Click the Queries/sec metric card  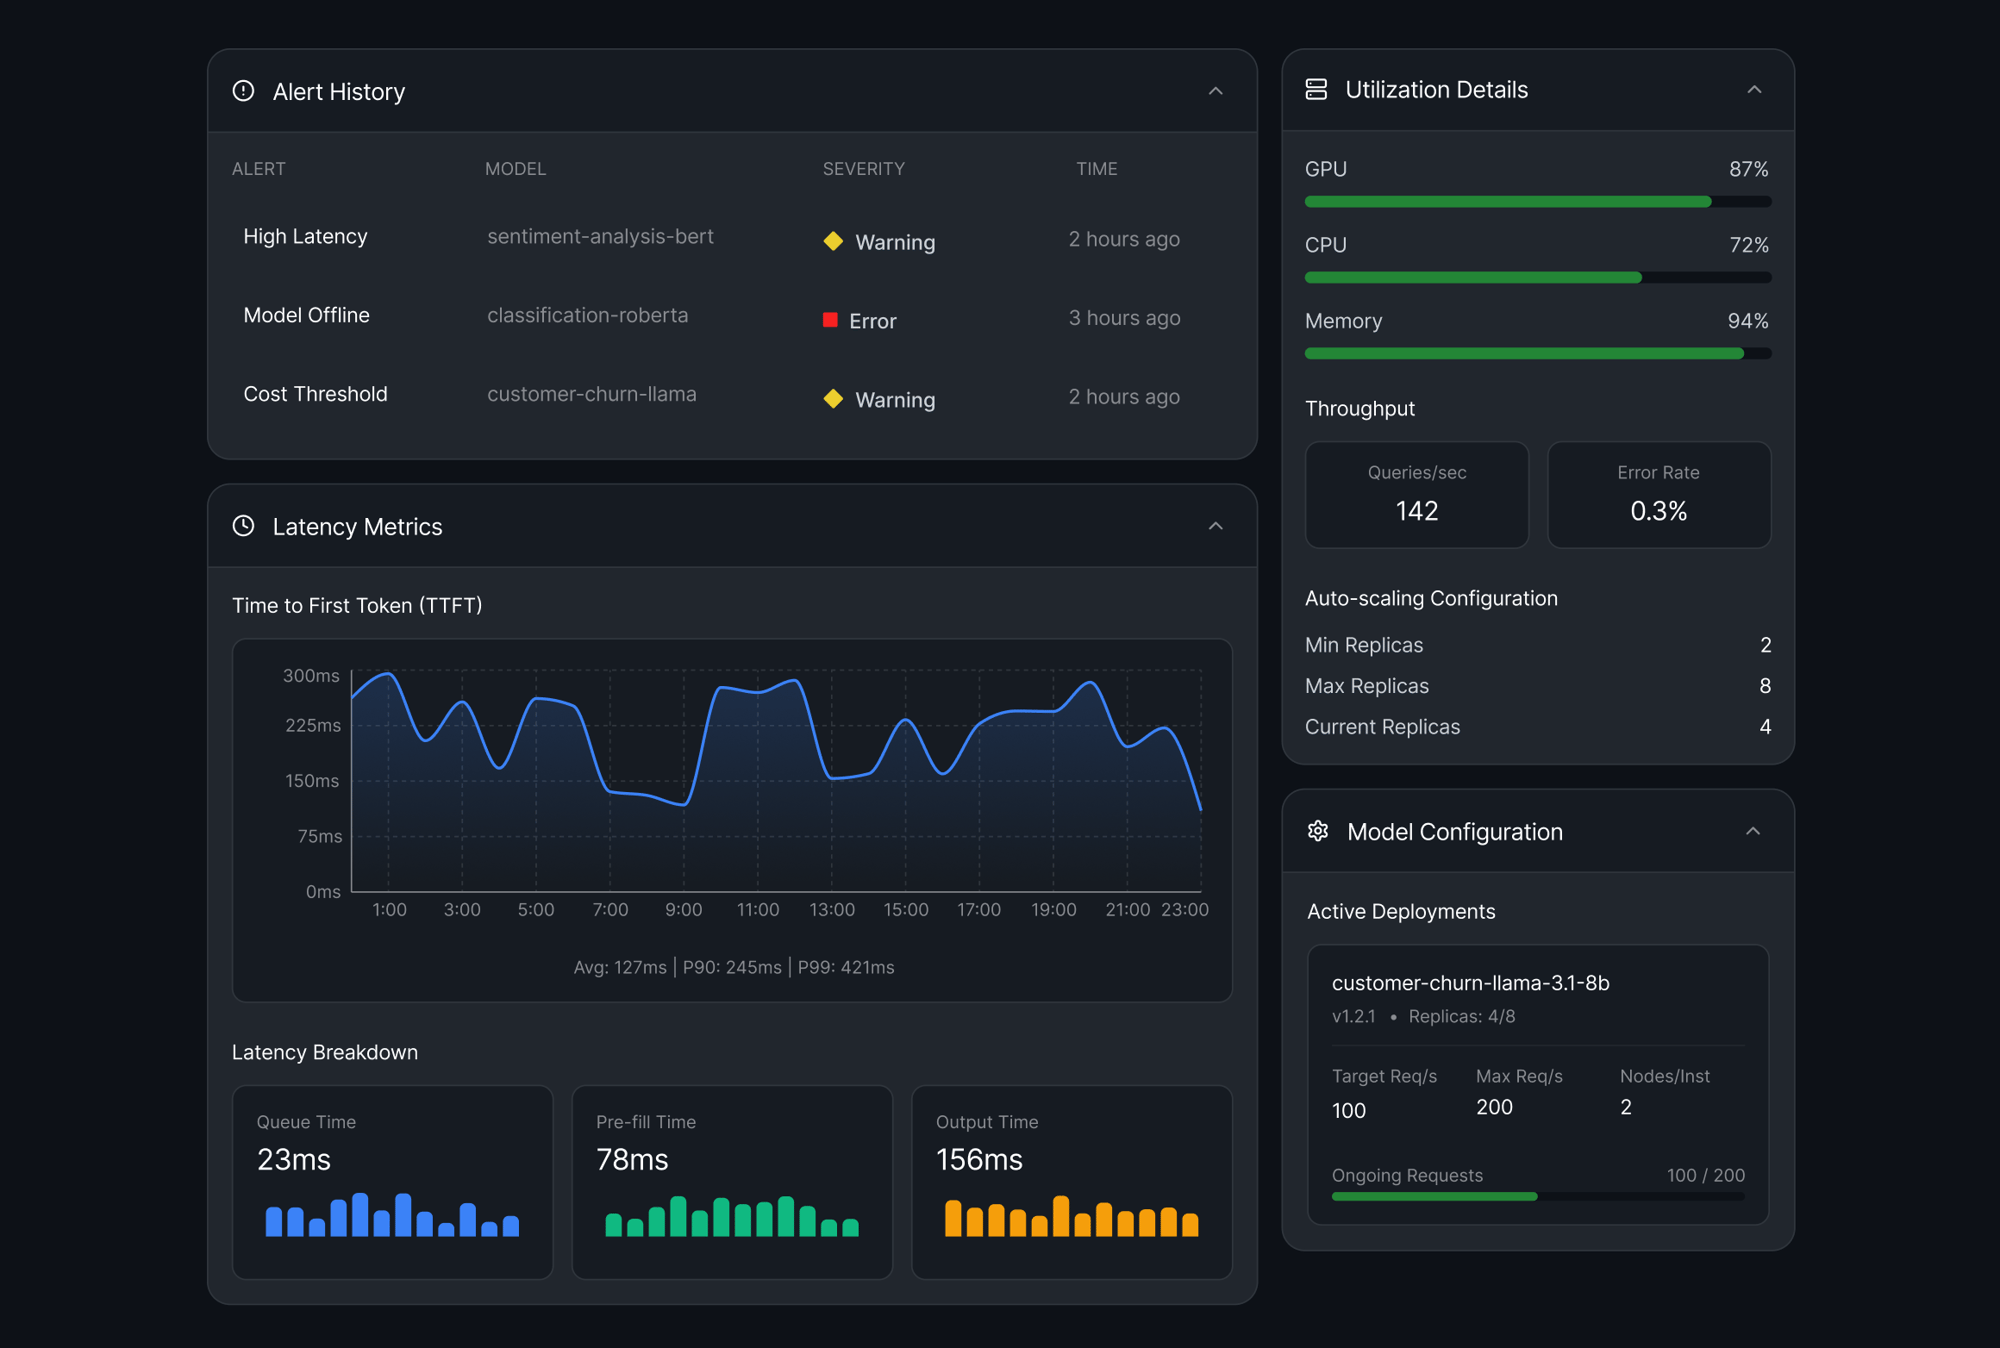(1417, 494)
